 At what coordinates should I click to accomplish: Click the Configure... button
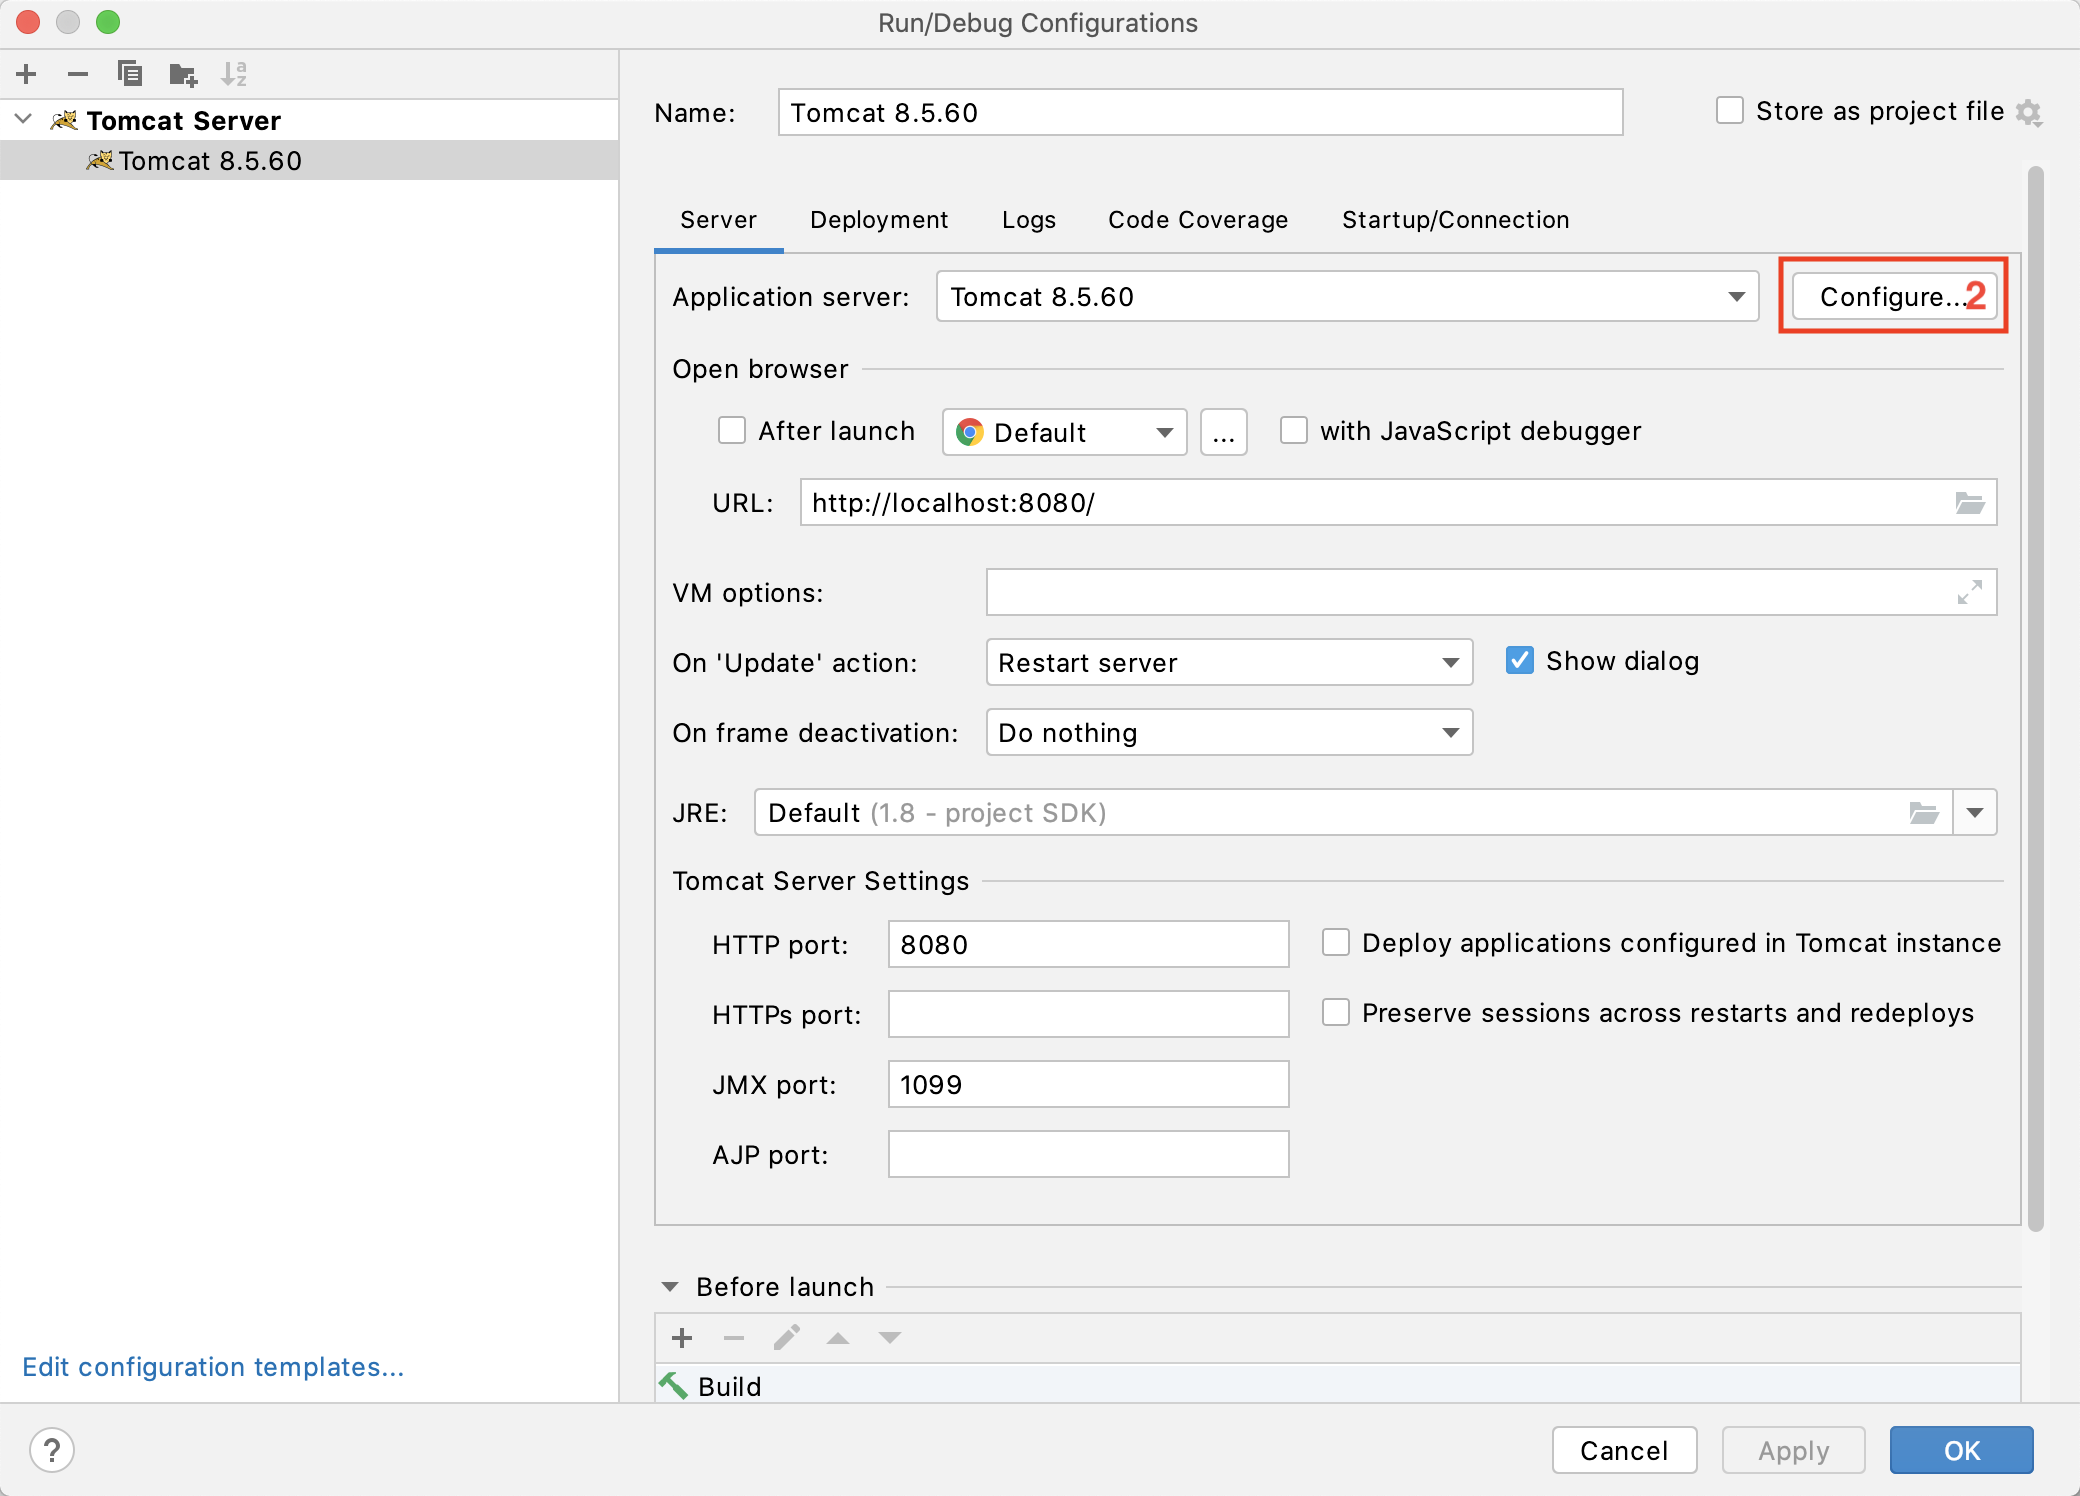(x=1892, y=296)
